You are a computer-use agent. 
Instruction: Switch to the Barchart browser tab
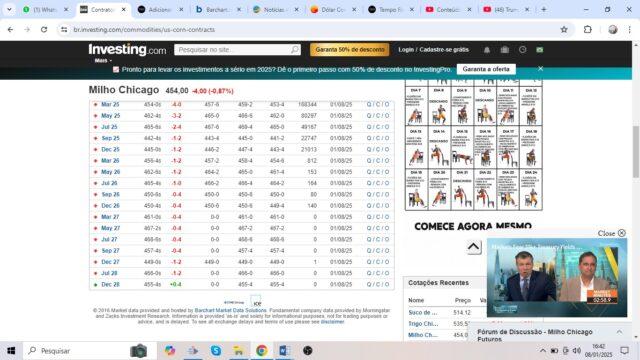click(x=218, y=9)
